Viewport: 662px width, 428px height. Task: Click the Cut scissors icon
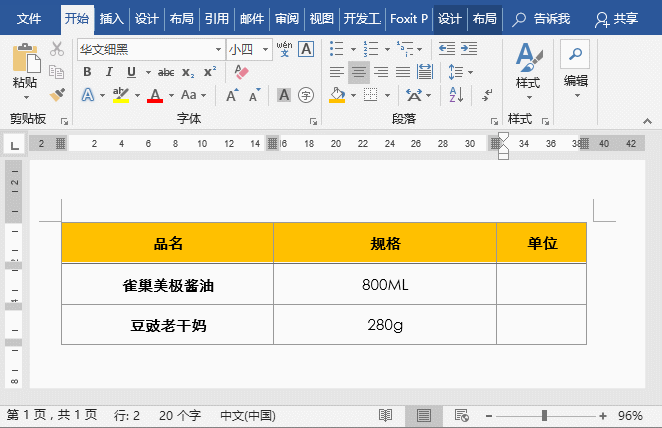(57, 49)
